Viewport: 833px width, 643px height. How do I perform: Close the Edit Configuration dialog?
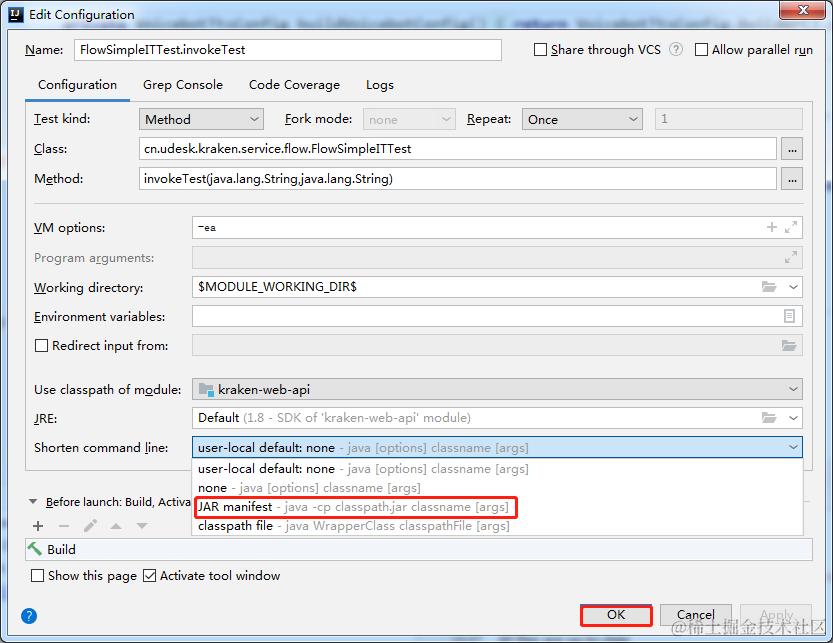tap(802, 10)
